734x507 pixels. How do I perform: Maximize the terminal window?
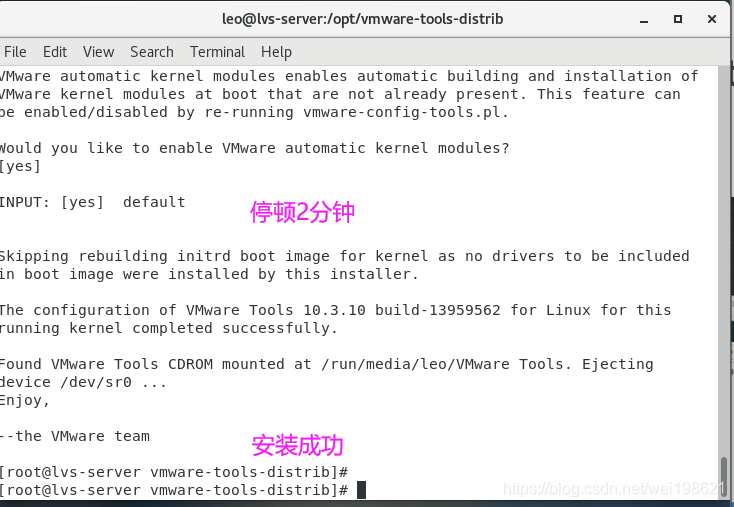[x=678, y=19]
